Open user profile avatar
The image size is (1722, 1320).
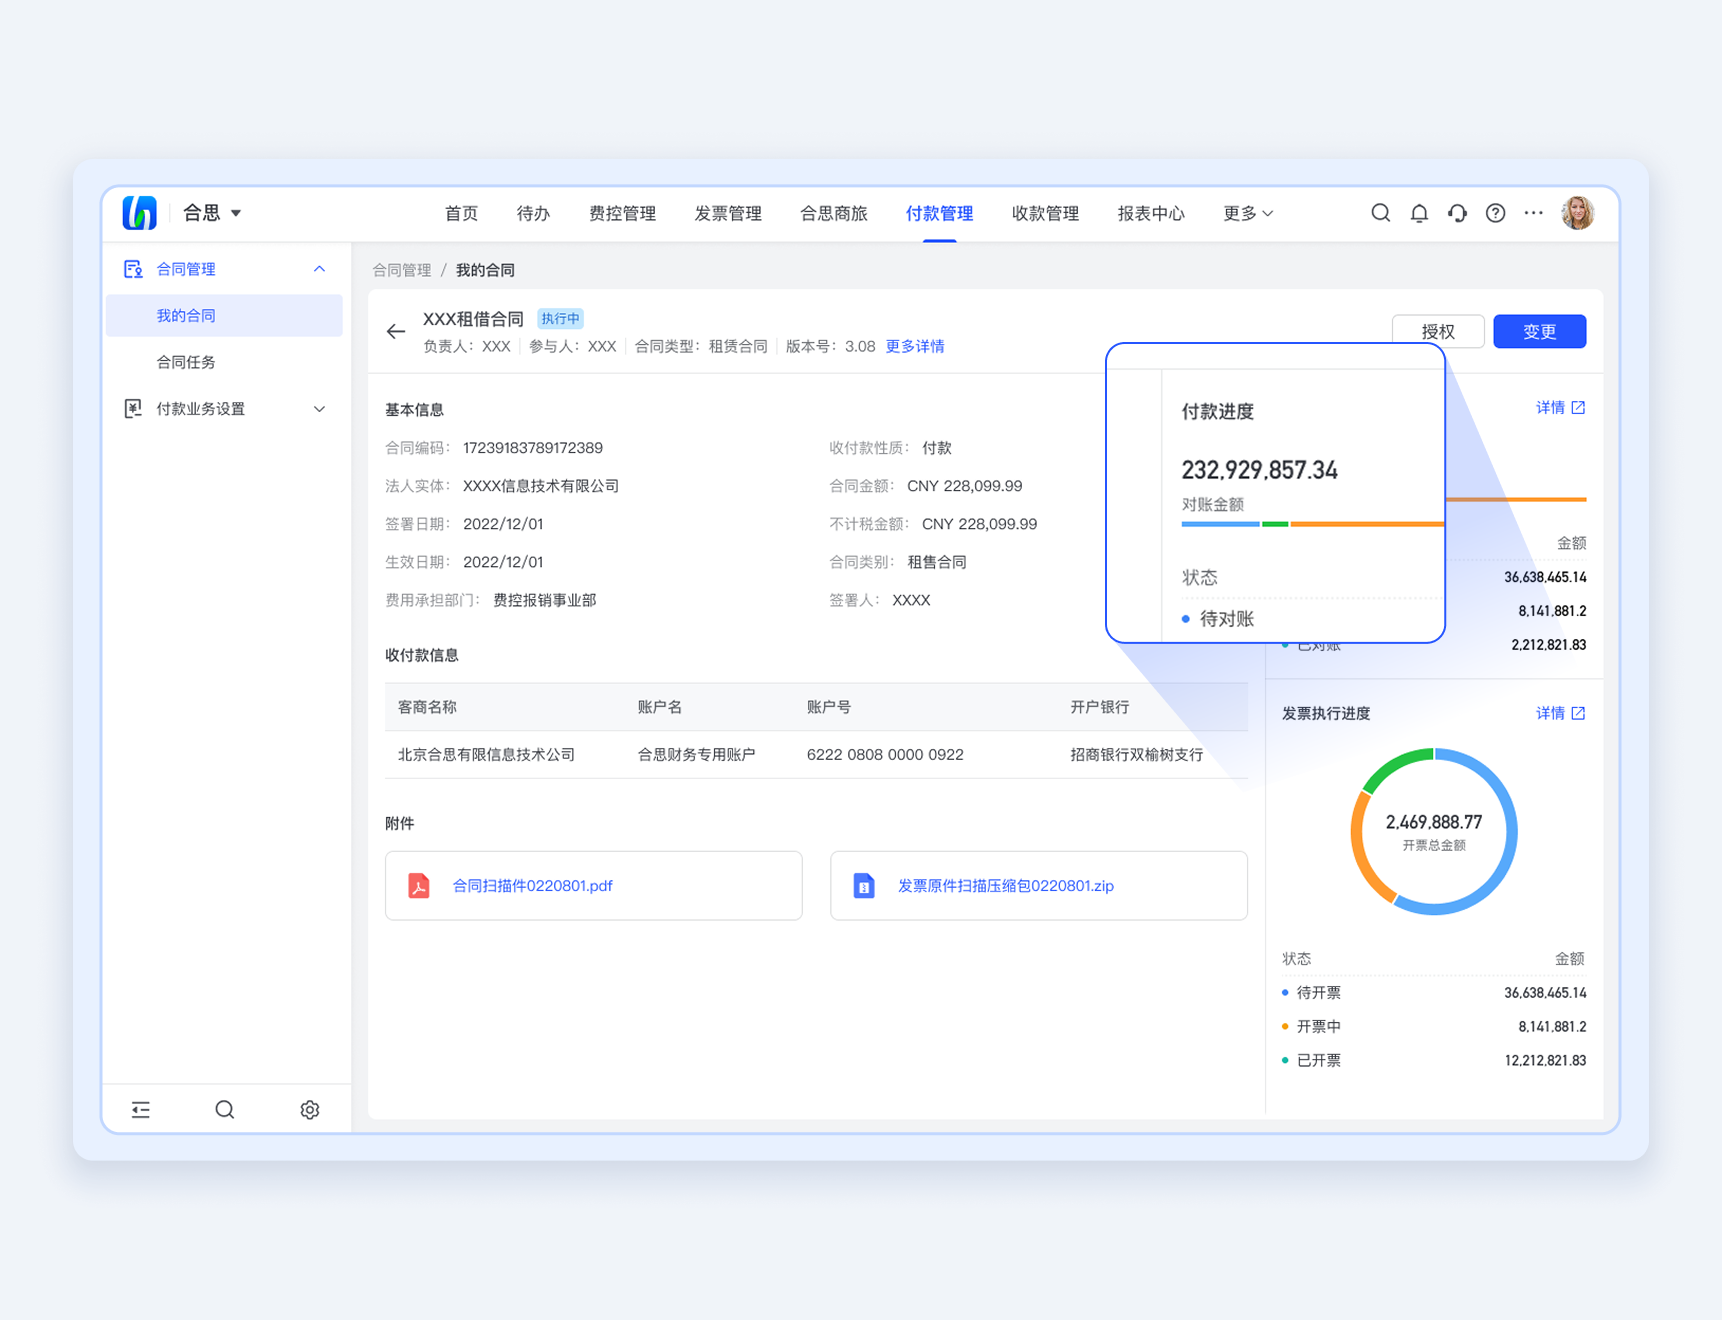(1577, 213)
